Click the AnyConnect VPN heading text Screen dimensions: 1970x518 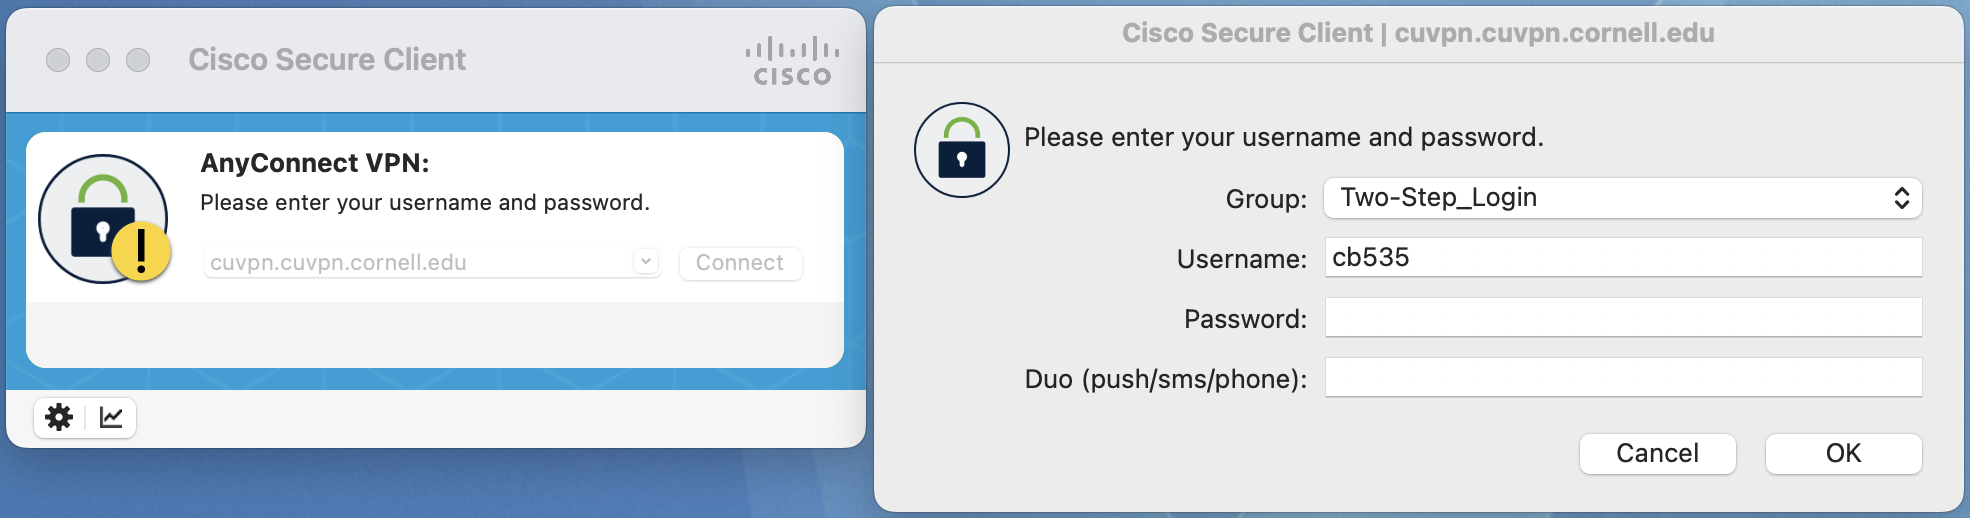tap(314, 163)
